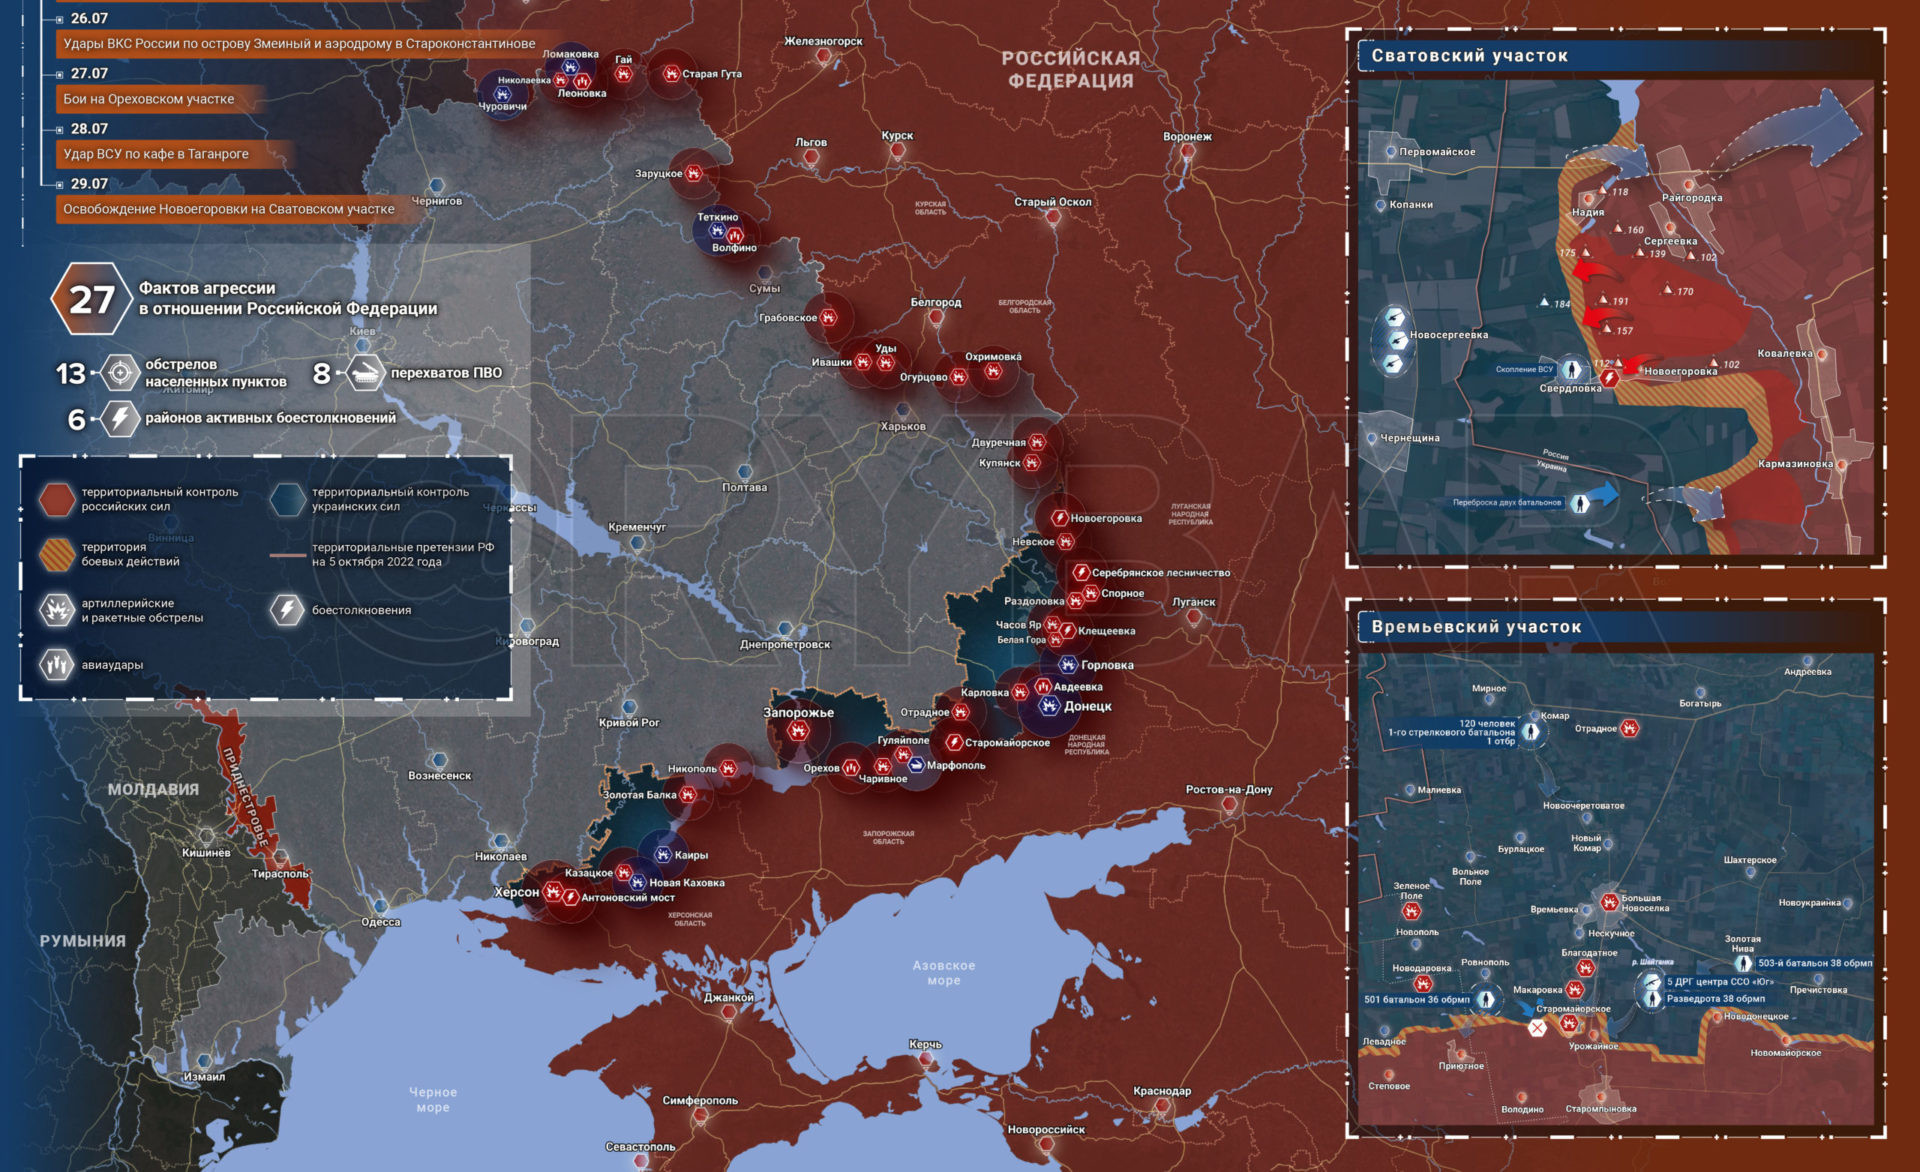This screenshot has height=1172, width=1920.
Task: Open the Сватовский участок panel header
Action: tap(1469, 56)
